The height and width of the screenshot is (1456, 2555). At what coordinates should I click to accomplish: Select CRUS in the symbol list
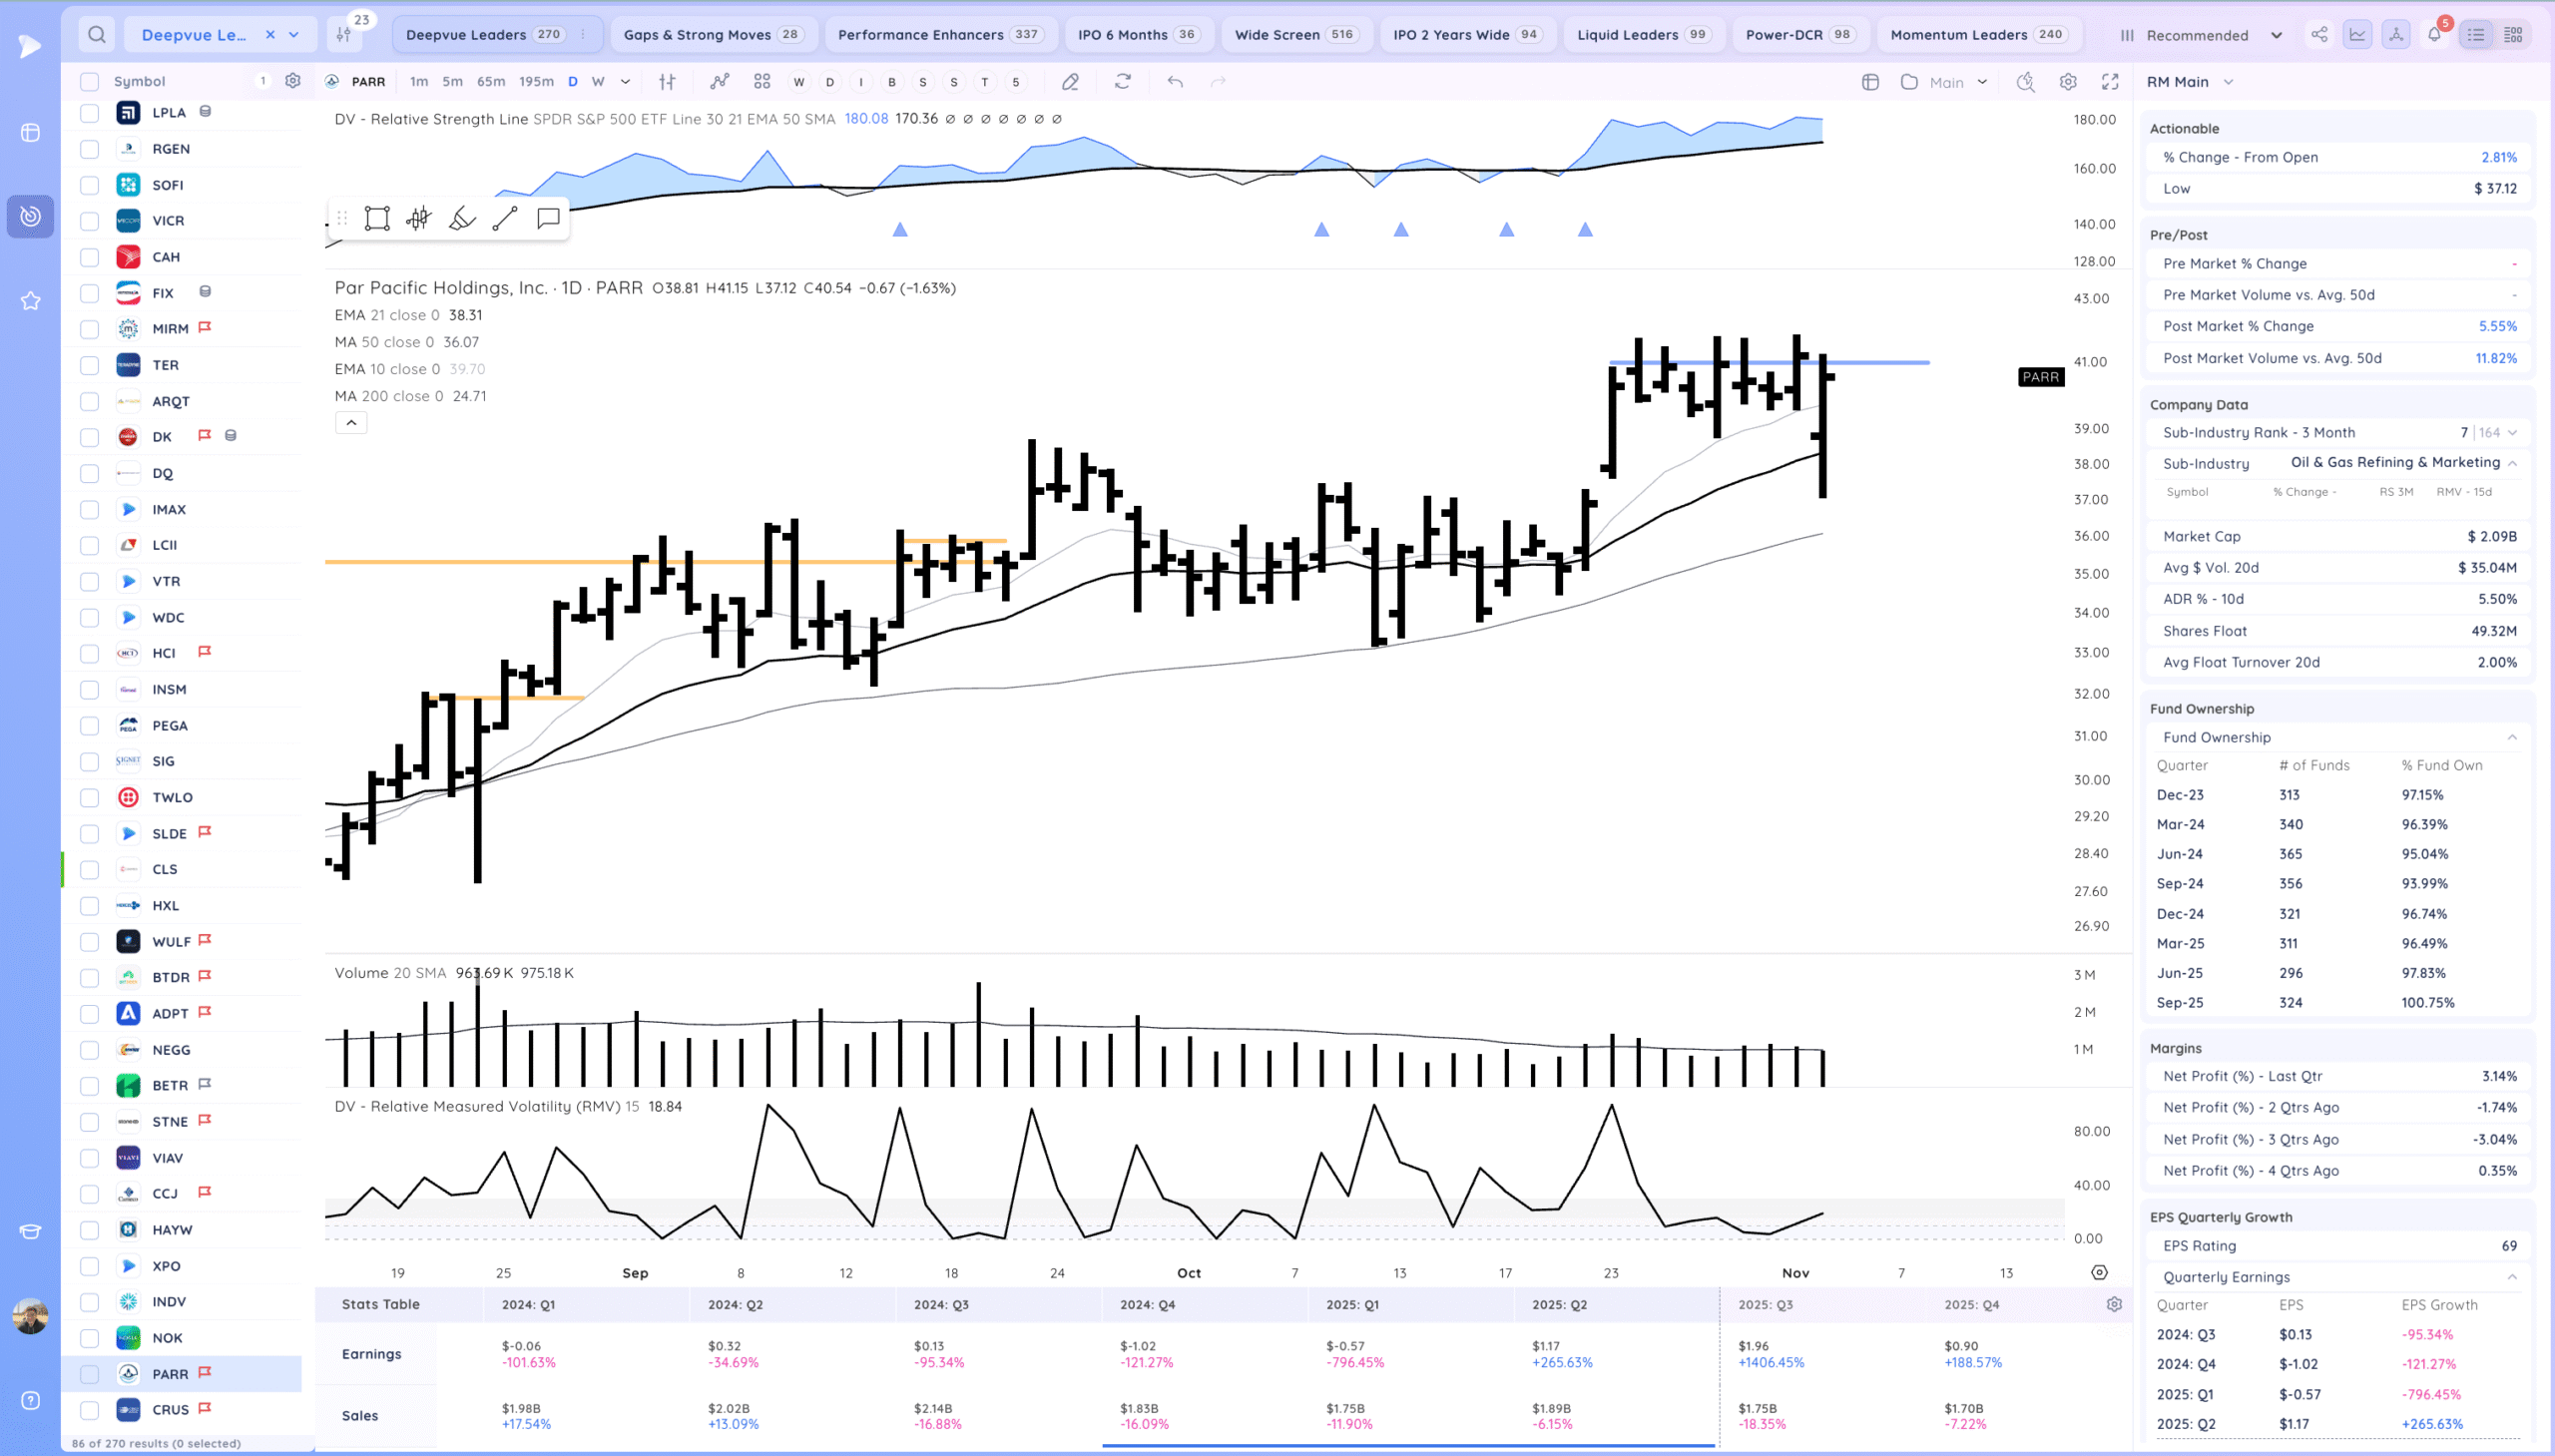pos(170,1409)
